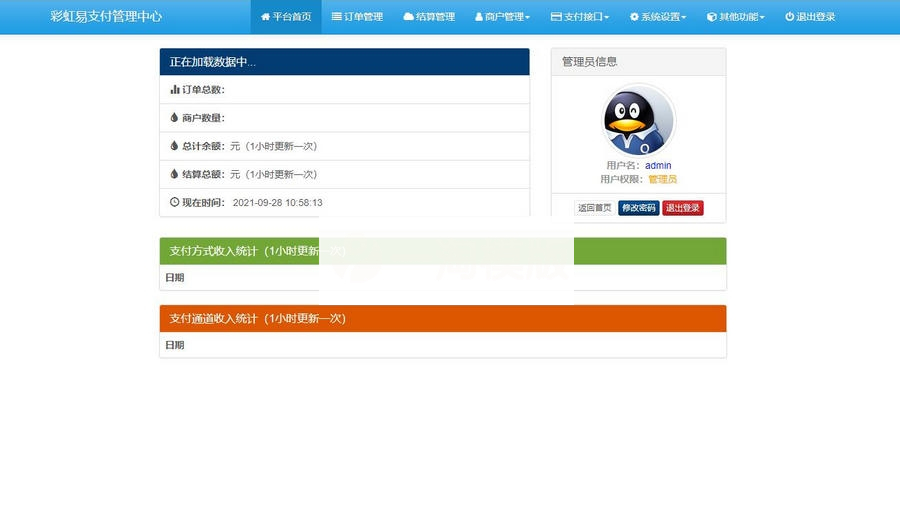This screenshot has height=518, width=900.
Task: Click the droplet icon beside 结算总额
Action: click(175, 174)
